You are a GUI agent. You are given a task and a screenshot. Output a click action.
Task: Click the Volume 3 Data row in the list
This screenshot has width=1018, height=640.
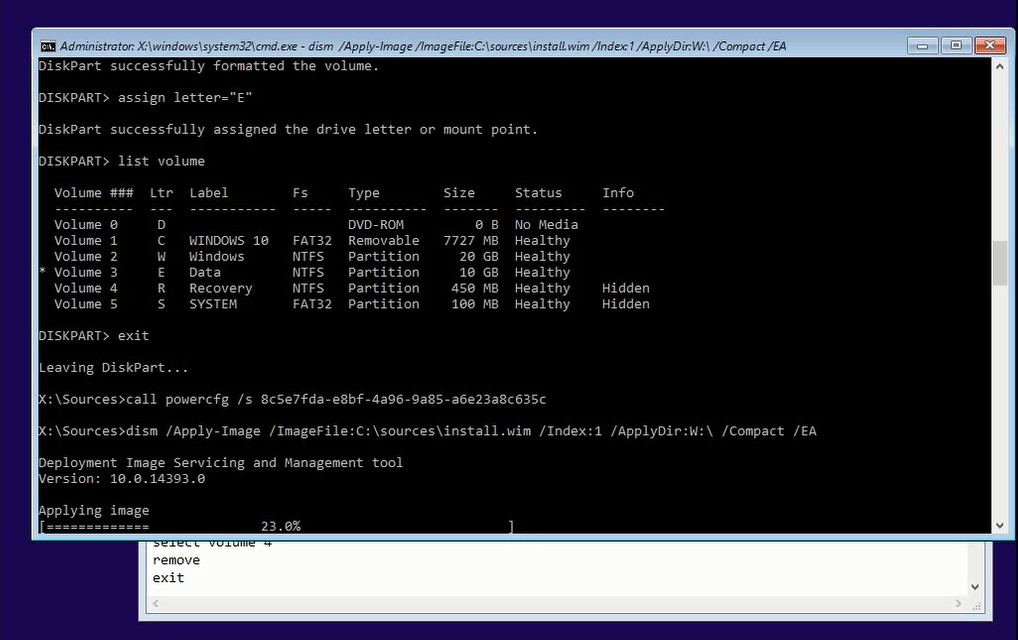pos(300,272)
